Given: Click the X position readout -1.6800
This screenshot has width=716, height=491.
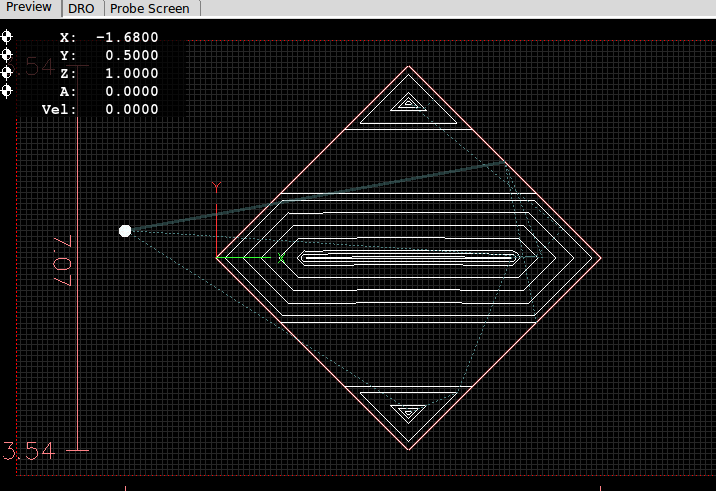Looking at the screenshot, I should coord(126,38).
